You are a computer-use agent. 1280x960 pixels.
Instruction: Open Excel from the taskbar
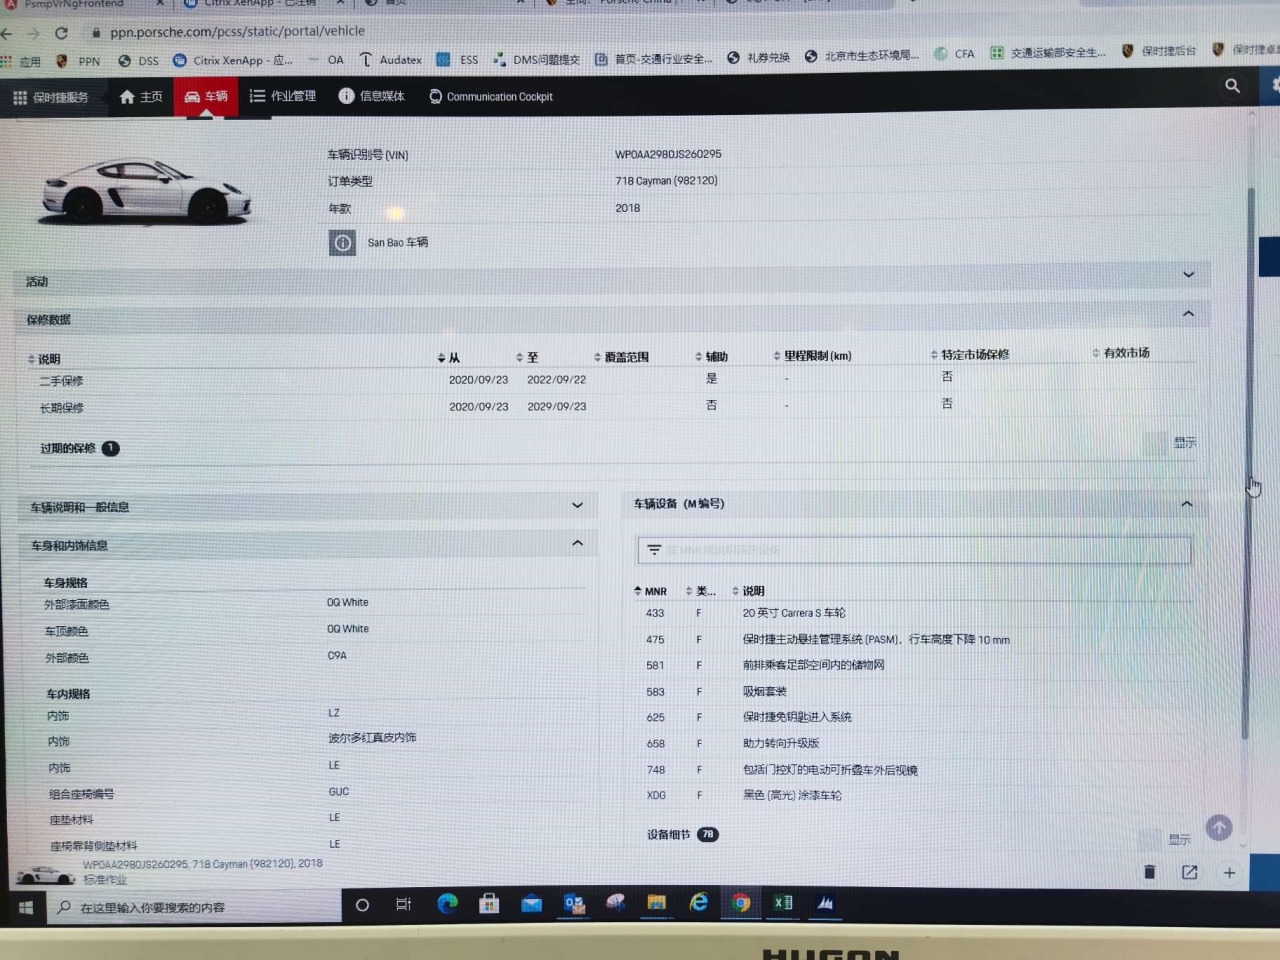783,903
